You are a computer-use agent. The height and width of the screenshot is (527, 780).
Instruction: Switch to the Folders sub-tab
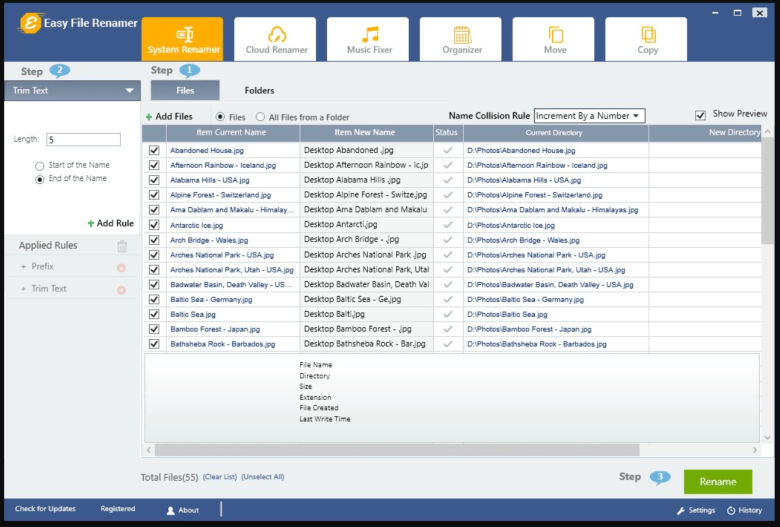point(259,91)
